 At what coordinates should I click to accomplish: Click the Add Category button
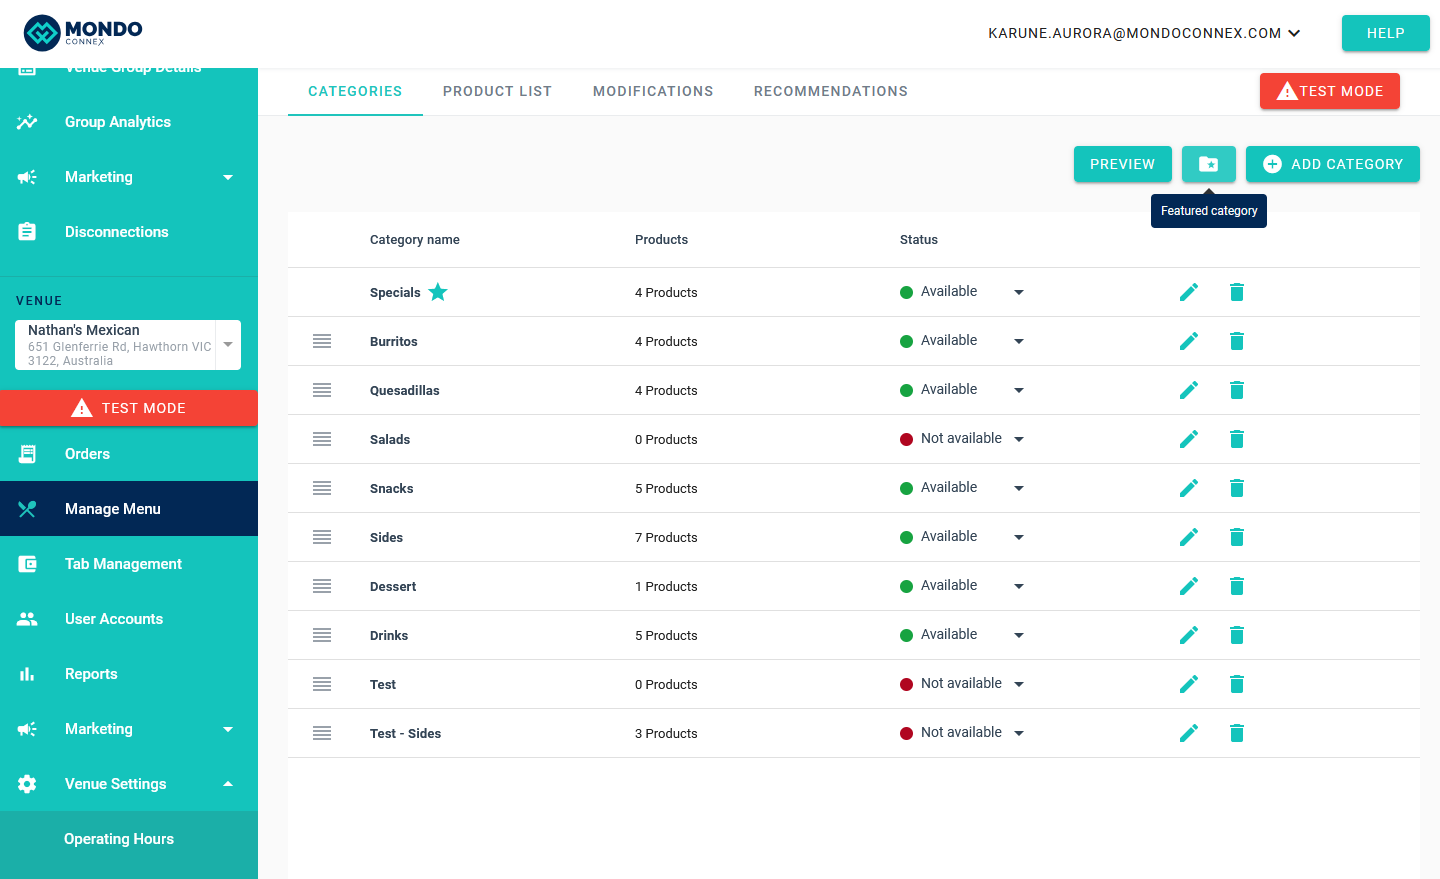1332,164
